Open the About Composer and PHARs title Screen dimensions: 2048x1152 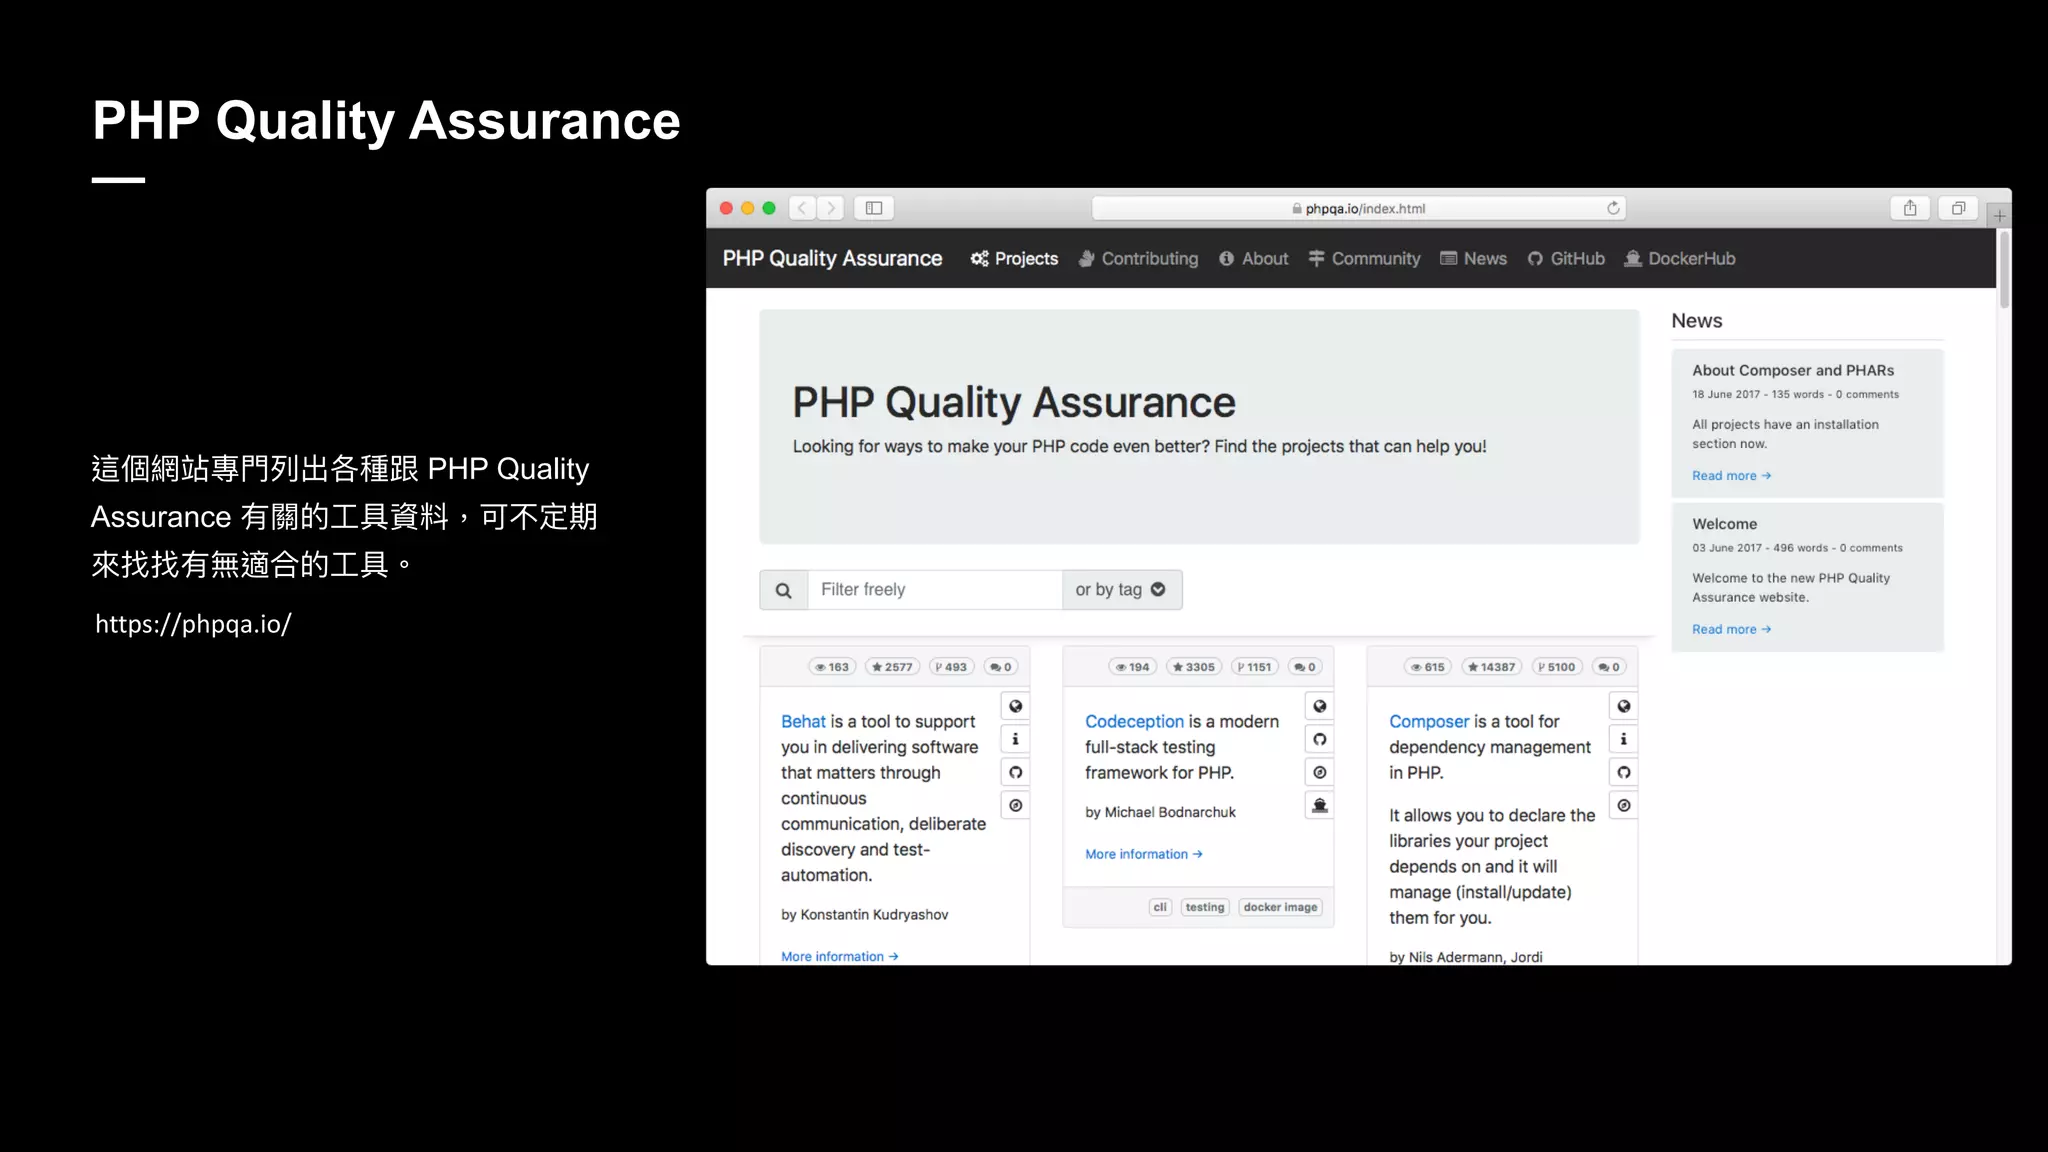(1793, 370)
